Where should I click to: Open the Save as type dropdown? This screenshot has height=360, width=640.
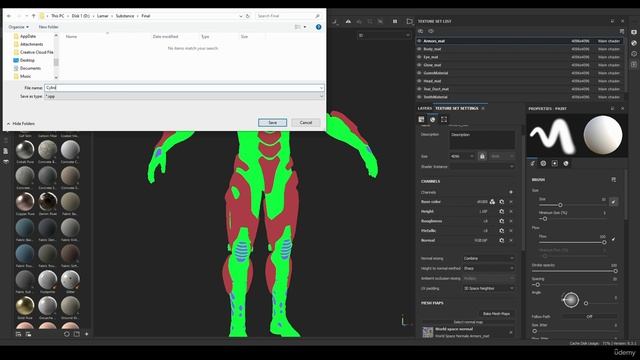tap(184, 96)
